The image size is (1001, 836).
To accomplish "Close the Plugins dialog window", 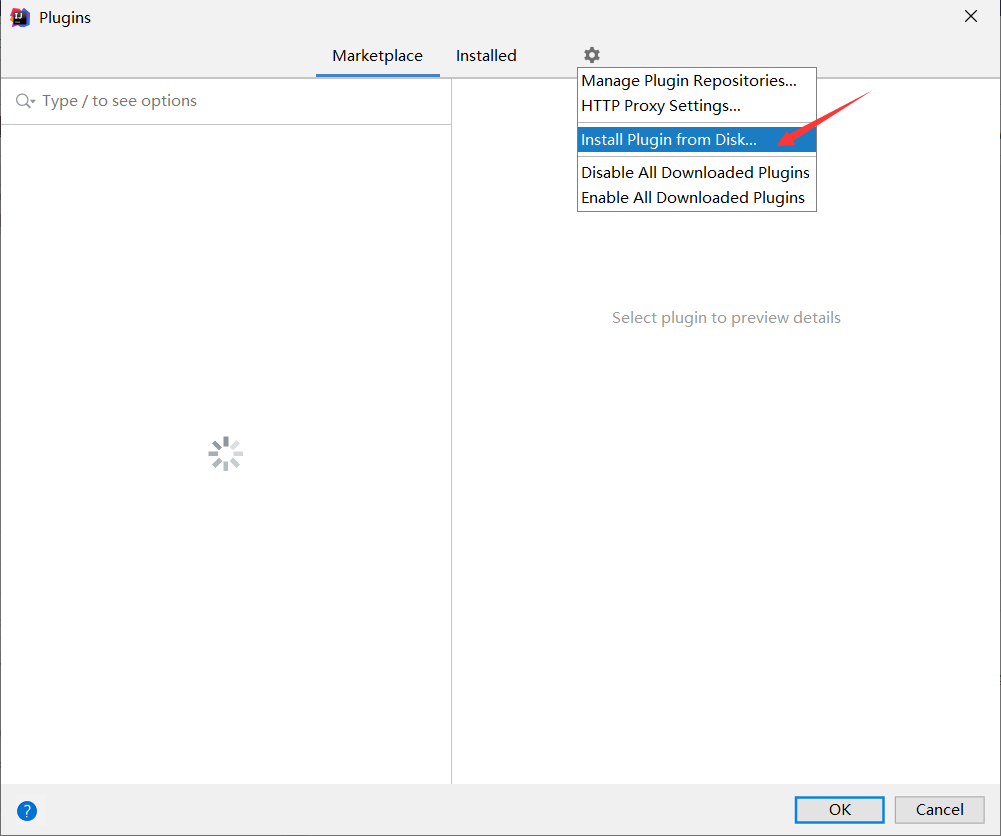I will pos(970,17).
